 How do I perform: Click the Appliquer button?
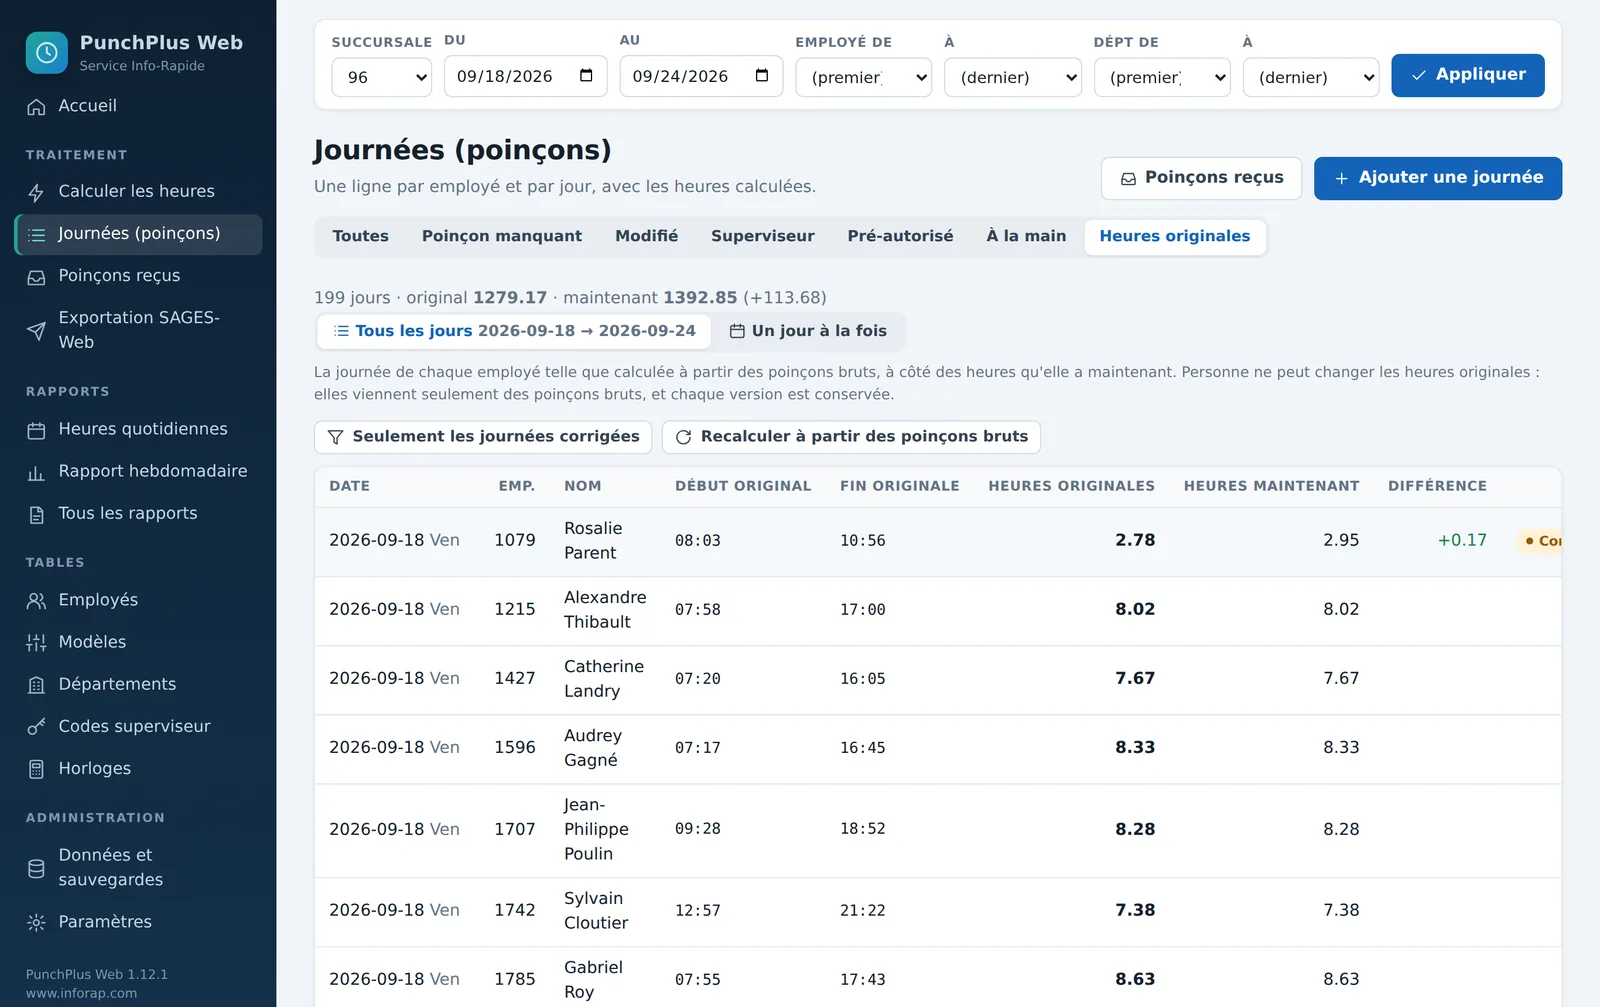1467,75
